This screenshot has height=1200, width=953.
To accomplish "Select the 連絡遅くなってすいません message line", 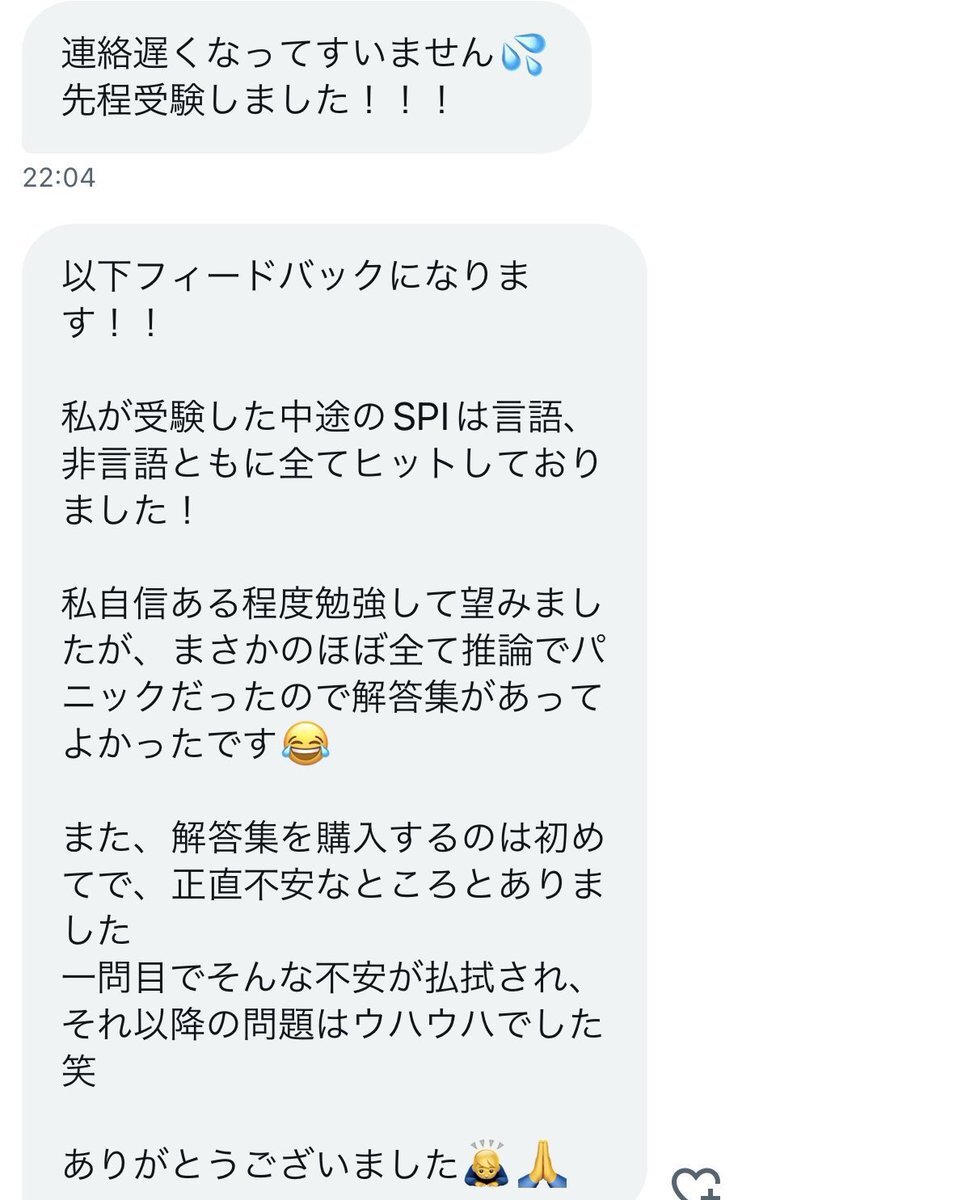I will [278, 55].
